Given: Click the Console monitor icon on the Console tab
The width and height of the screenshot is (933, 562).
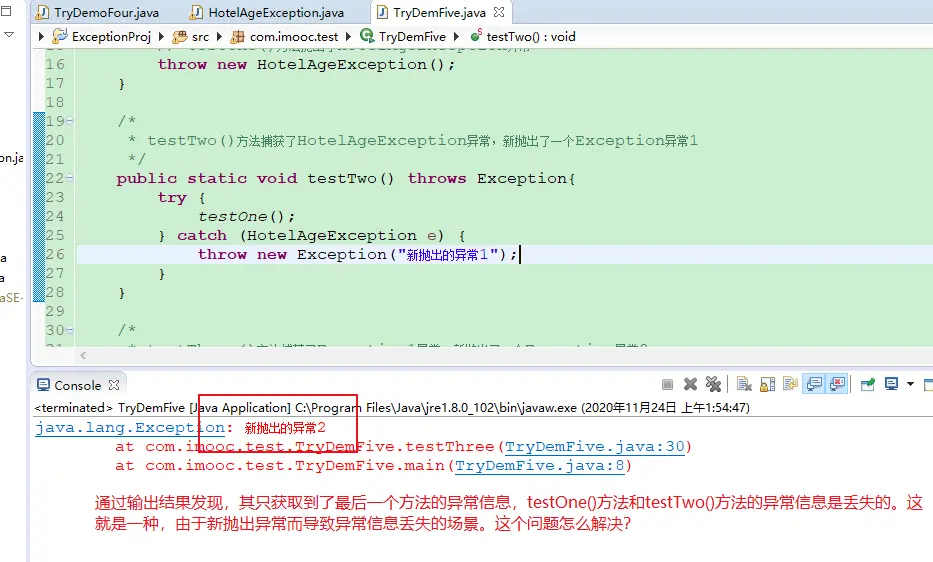Looking at the screenshot, I should click(43, 385).
